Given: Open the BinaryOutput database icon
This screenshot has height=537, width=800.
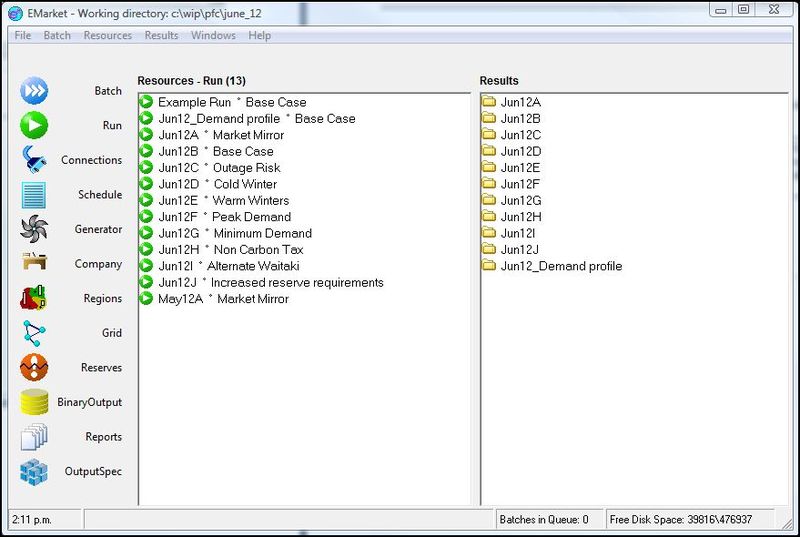Looking at the screenshot, I should click(34, 402).
